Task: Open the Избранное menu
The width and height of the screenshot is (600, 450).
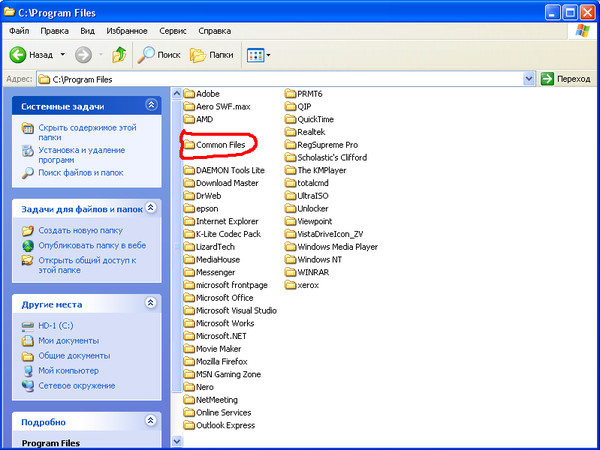Action: click(127, 31)
